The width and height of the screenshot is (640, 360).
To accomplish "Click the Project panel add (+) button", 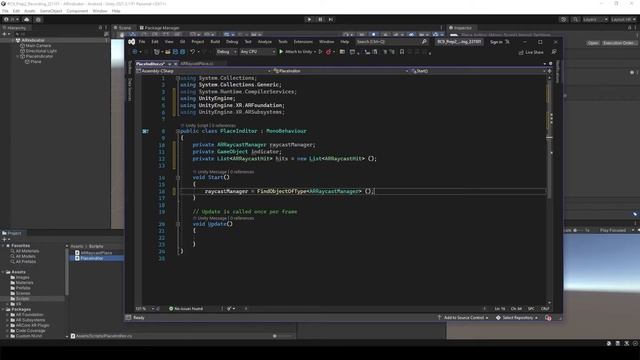I will 5,240.
